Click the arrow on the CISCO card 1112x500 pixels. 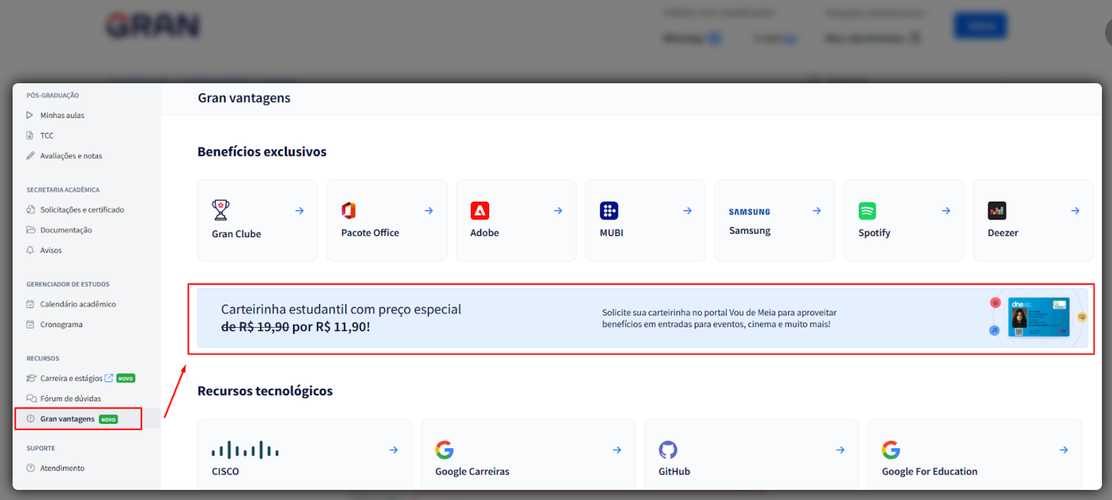[x=394, y=450]
